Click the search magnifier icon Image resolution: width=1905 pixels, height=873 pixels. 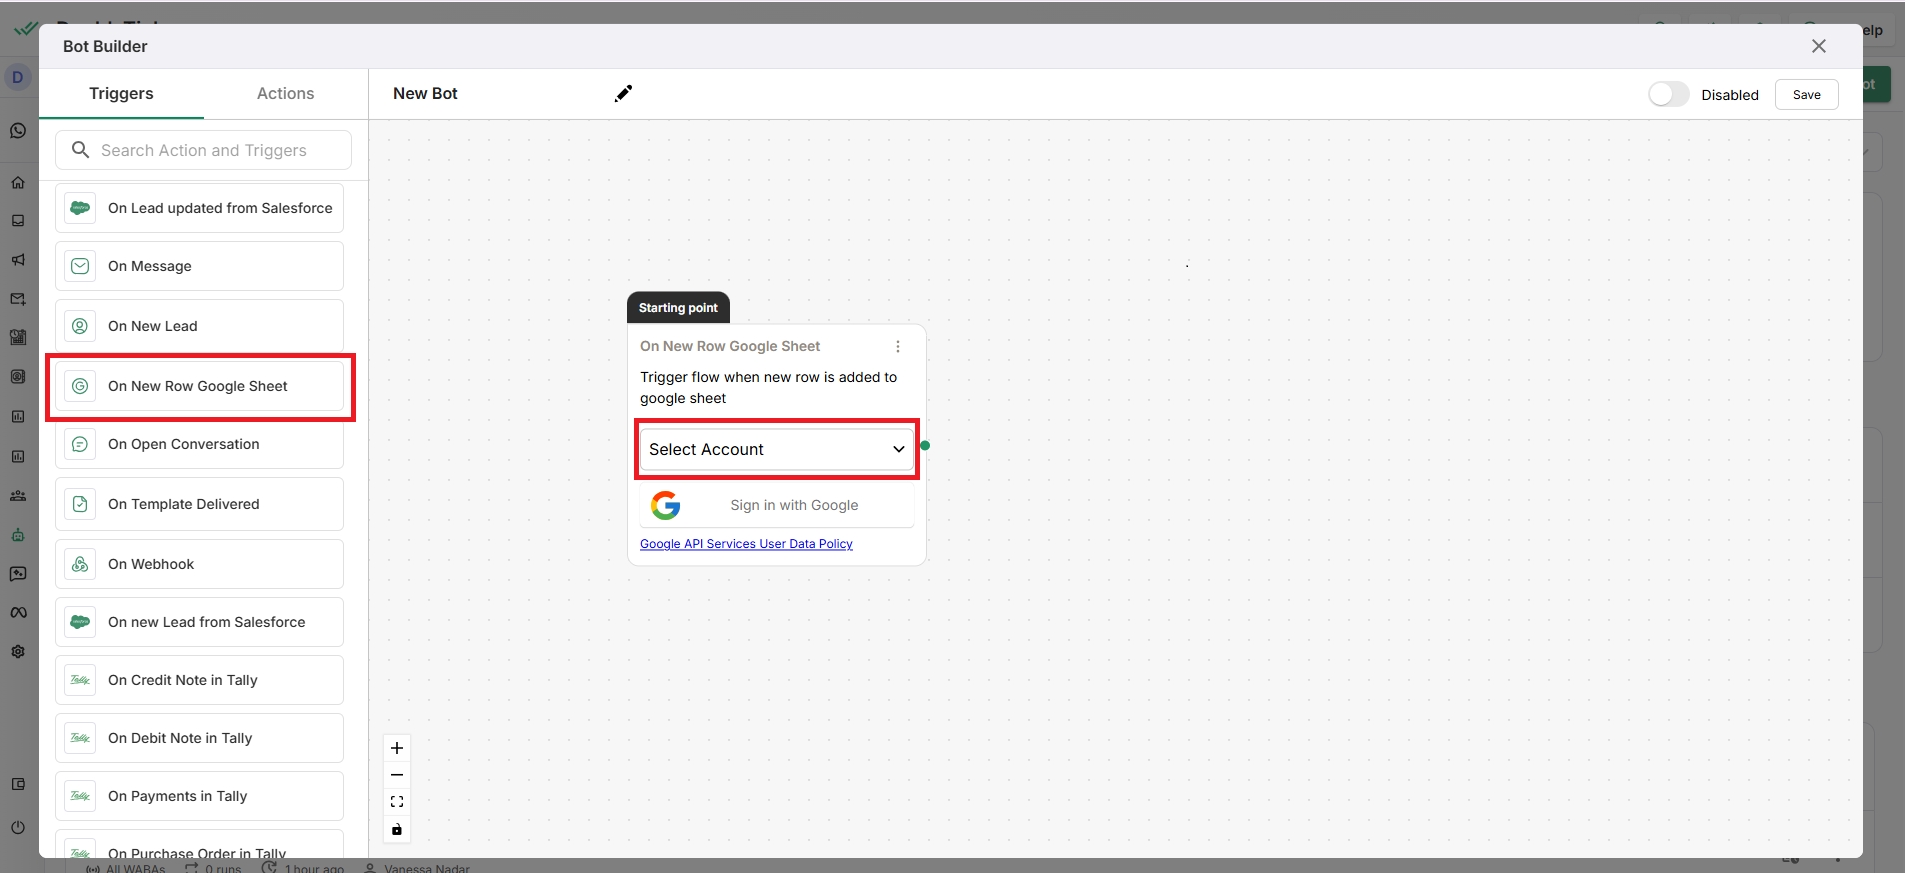point(81,150)
